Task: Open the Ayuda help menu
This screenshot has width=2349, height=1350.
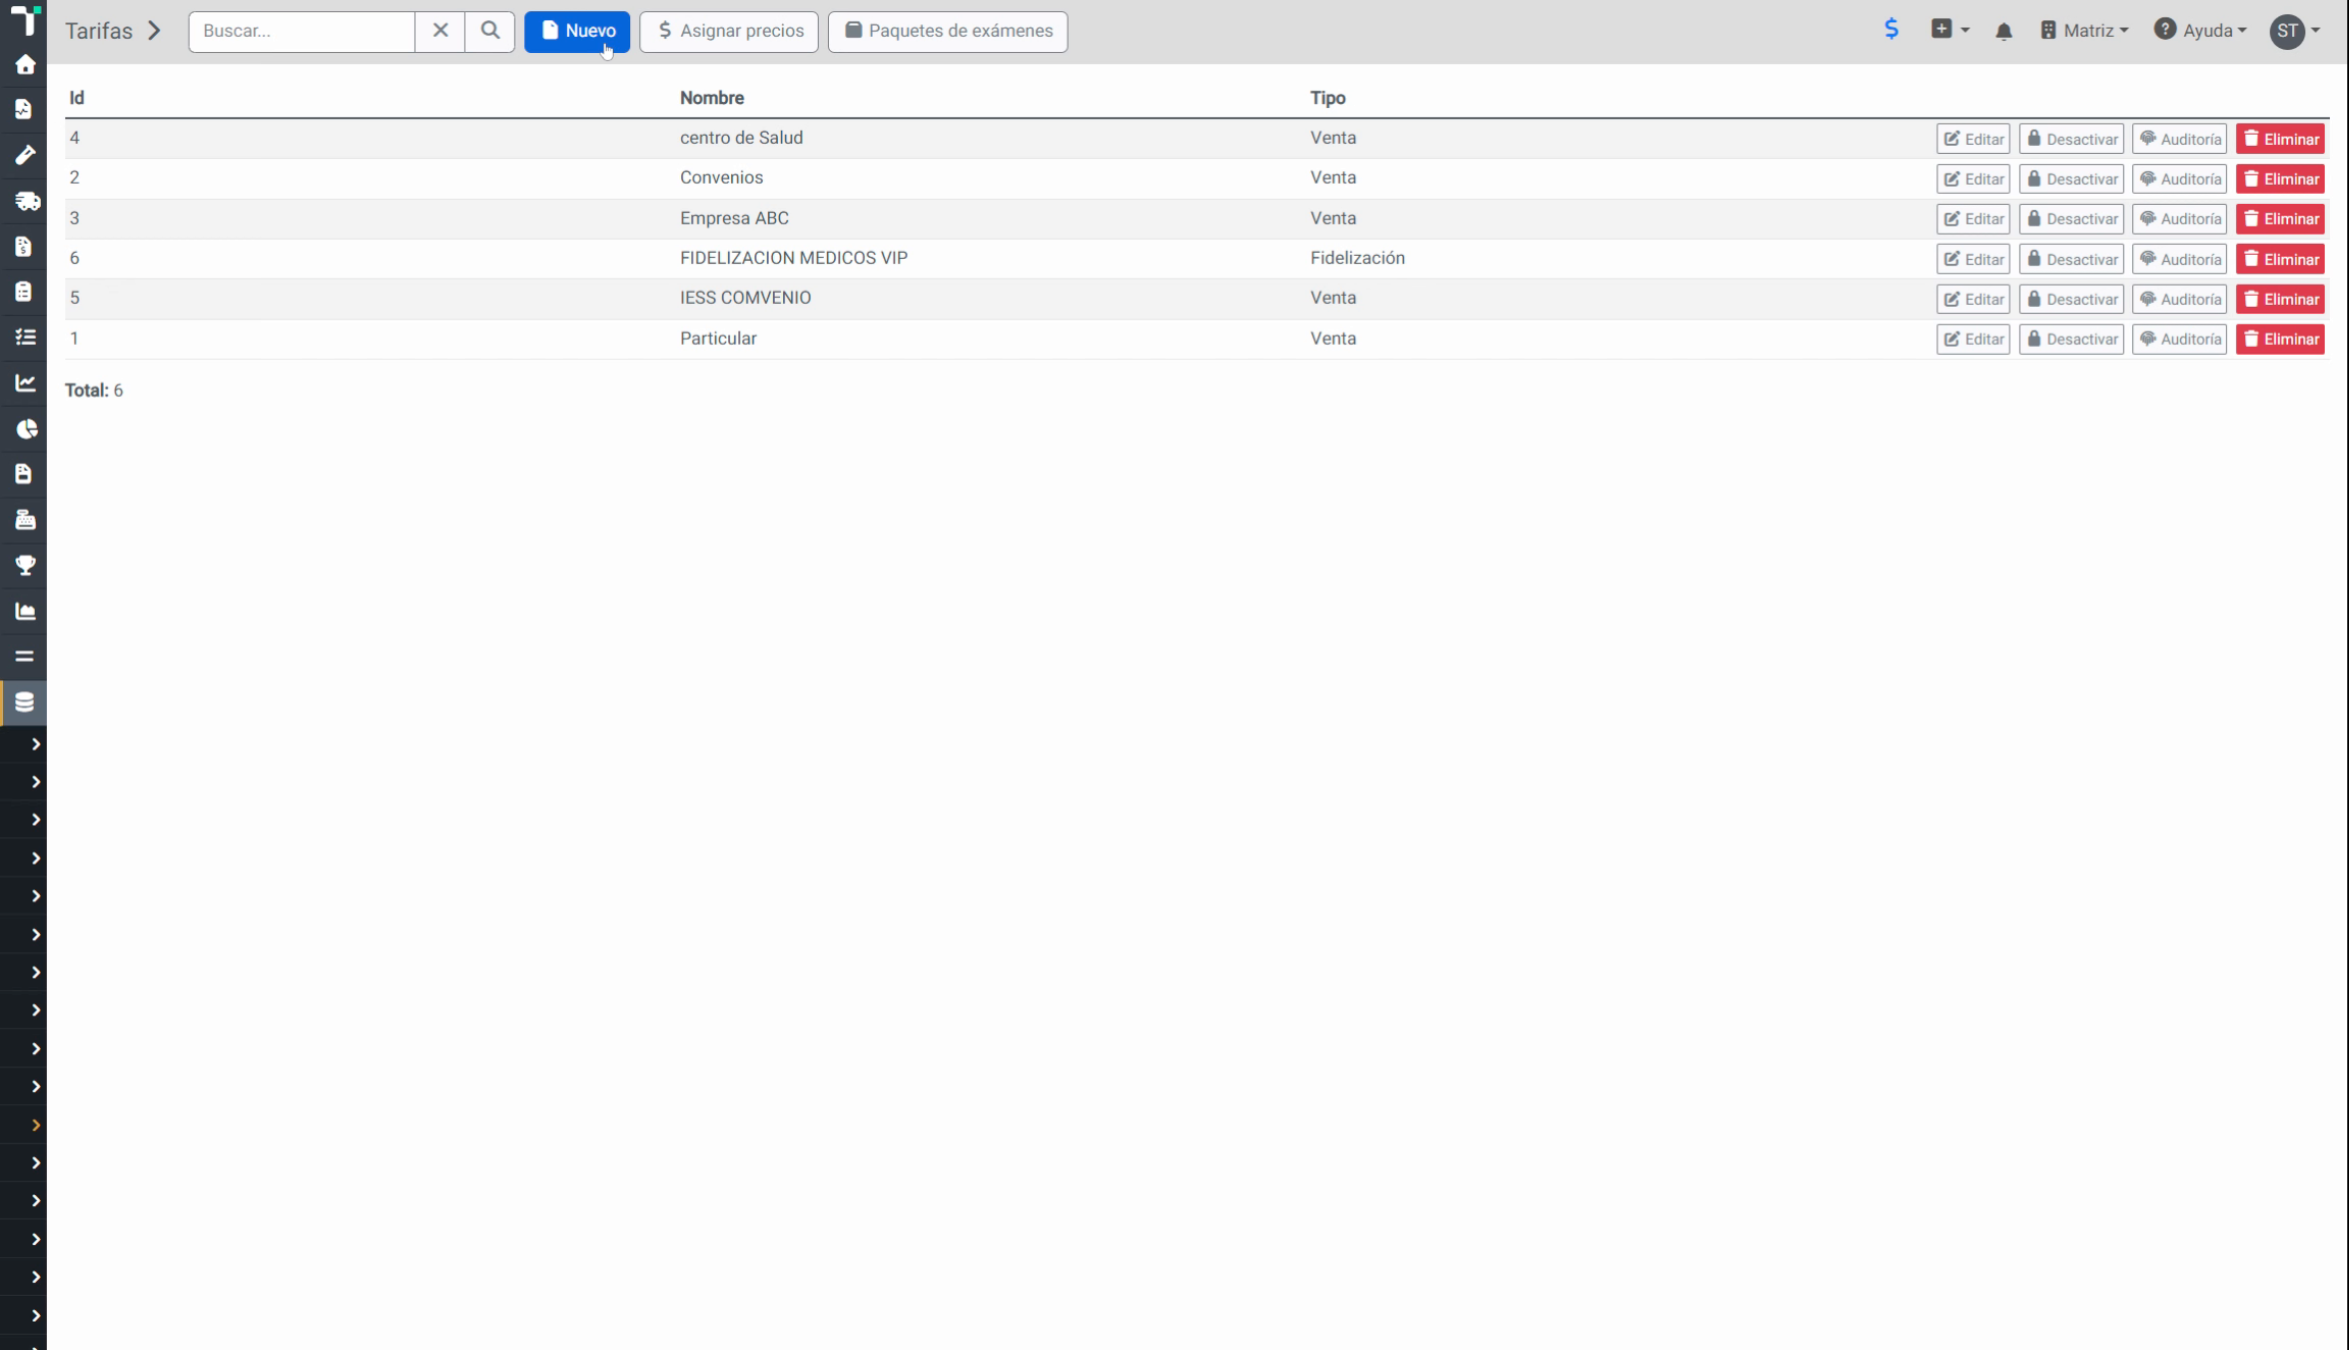Action: click(x=2200, y=31)
